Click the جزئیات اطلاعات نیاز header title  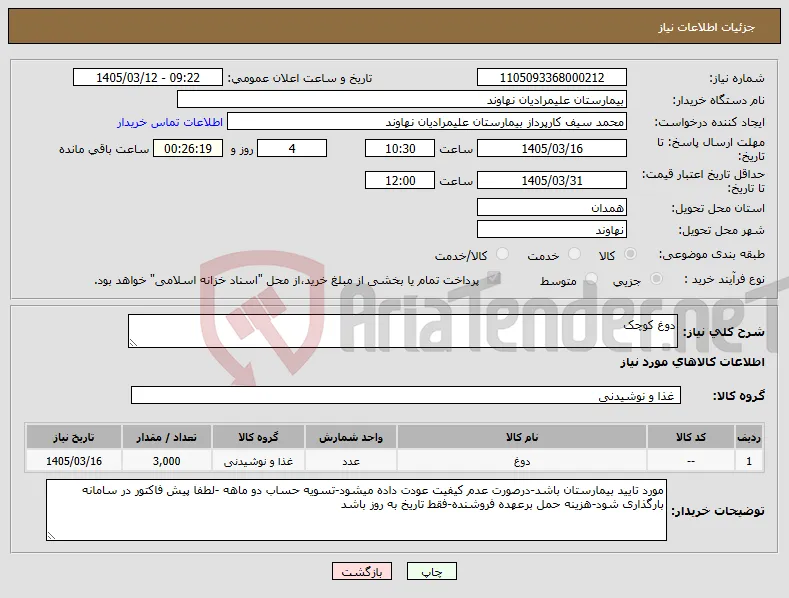coord(706,27)
